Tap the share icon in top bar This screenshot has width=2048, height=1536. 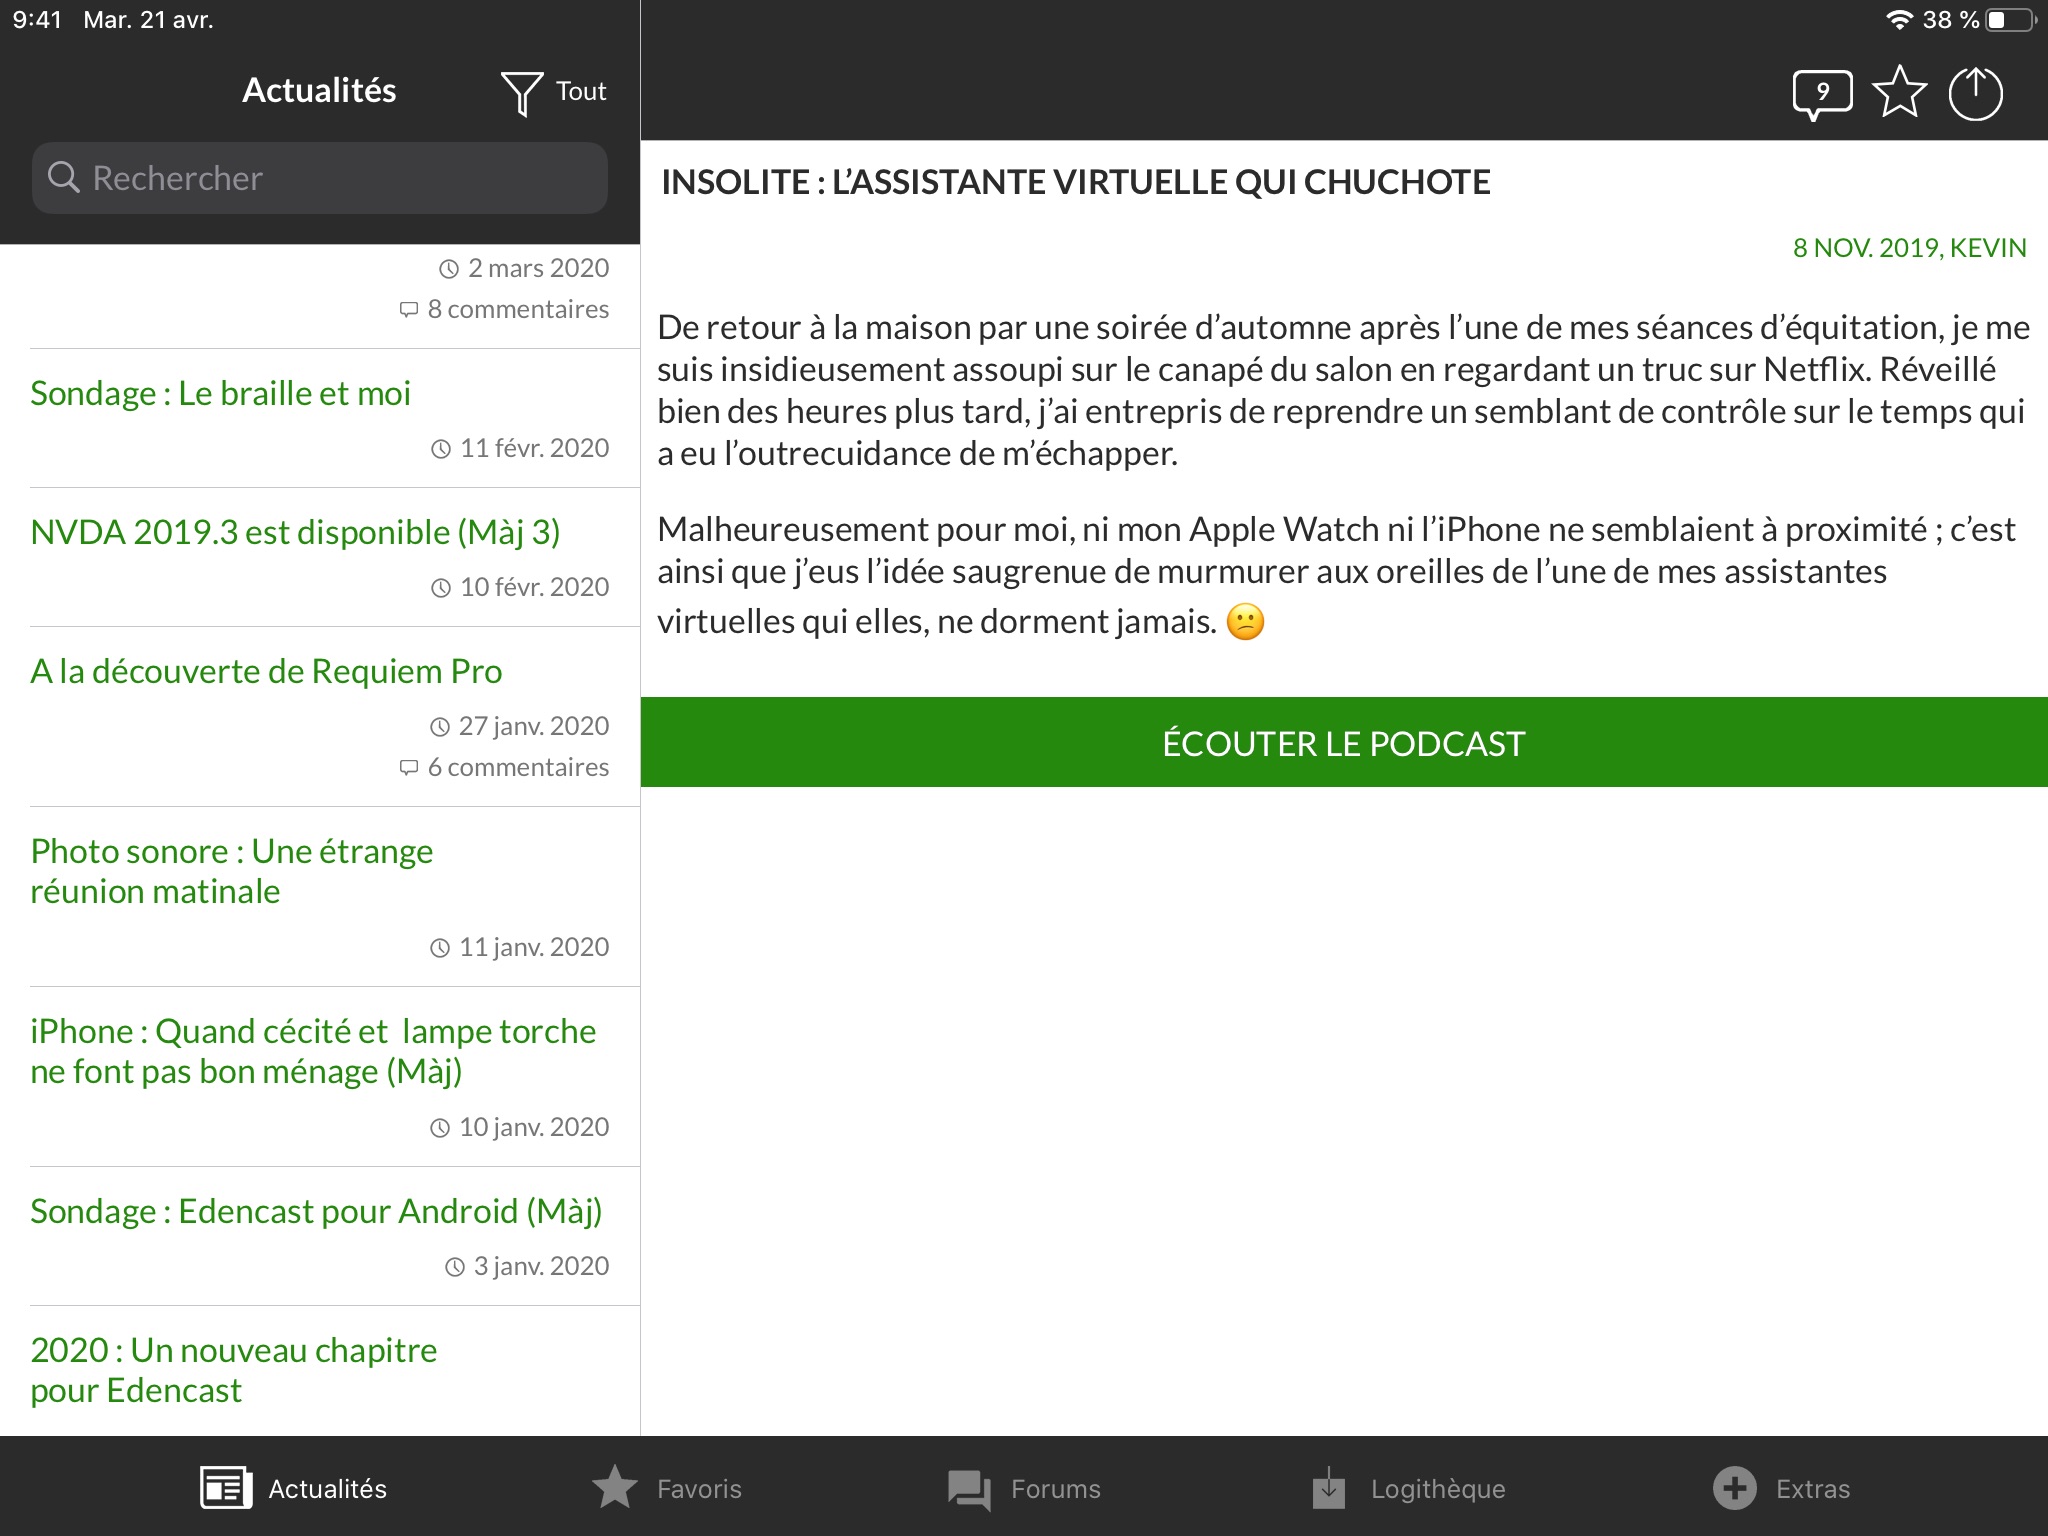1975,93
